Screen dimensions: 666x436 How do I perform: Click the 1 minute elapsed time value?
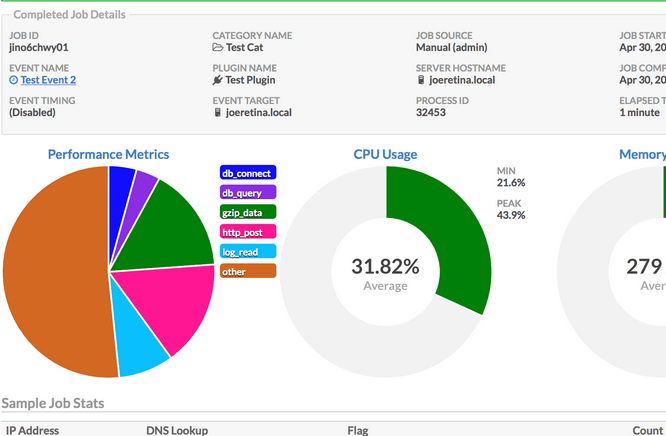pos(639,112)
